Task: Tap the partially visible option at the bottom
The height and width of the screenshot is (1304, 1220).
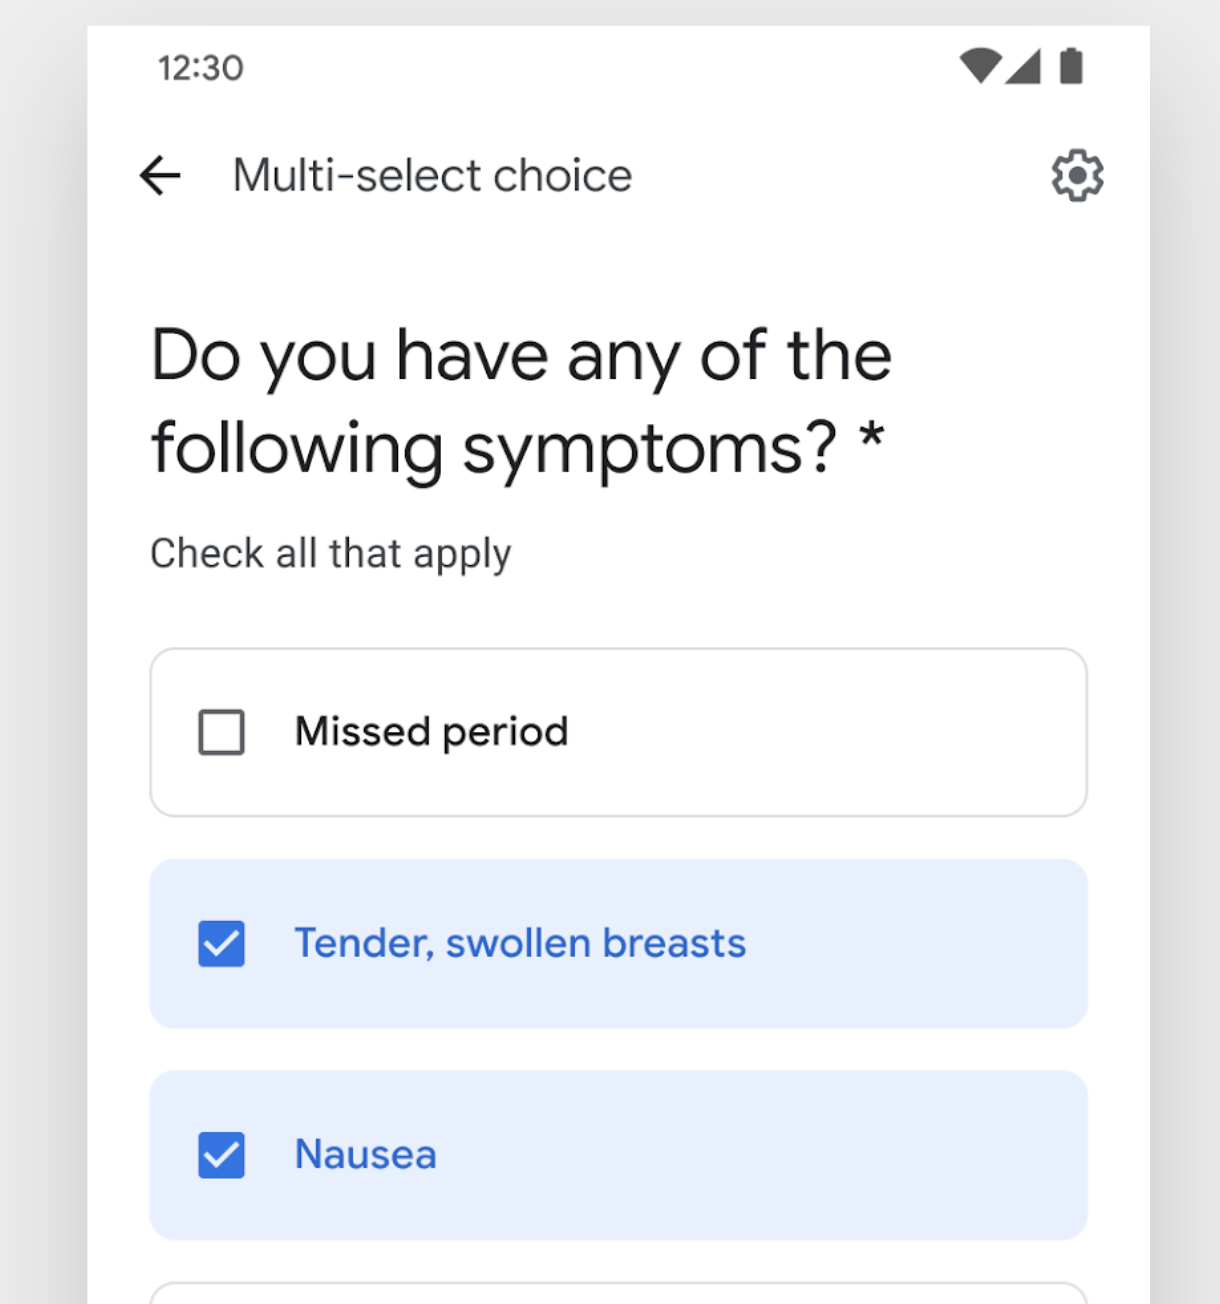Action: (x=618, y=1295)
